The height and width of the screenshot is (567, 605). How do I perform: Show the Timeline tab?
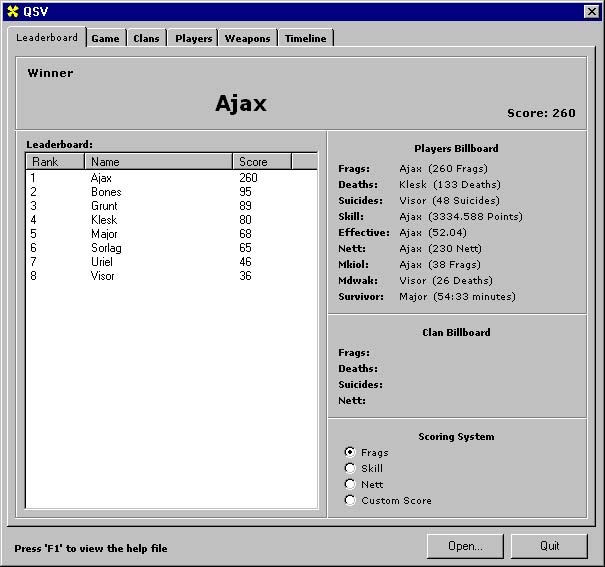pyautogui.click(x=305, y=38)
